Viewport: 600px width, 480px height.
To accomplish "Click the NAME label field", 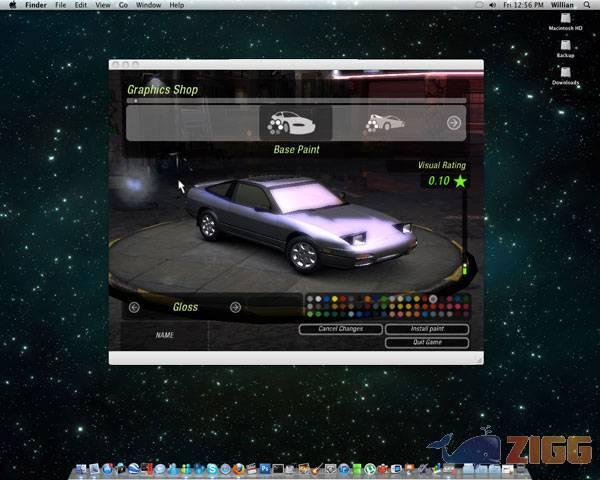I will [165, 335].
